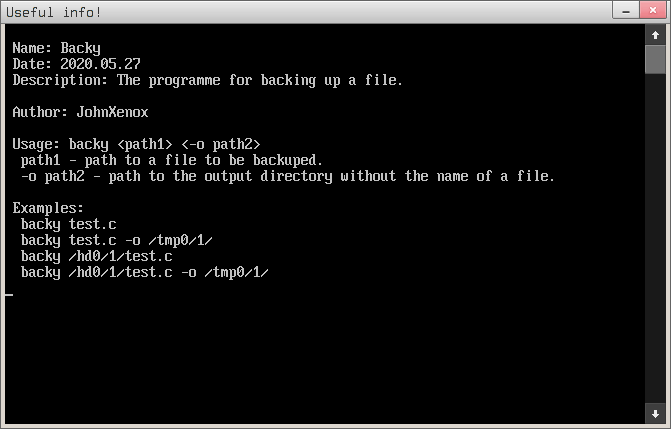
Task: Click the blinking text cursor below the examples
Action: [9, 294]
